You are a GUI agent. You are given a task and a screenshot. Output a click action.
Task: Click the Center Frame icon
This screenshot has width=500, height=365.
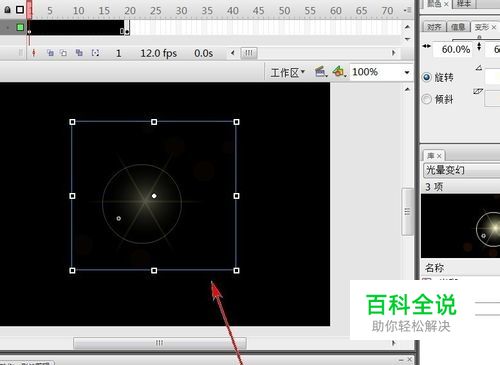[x=34, y=53]
